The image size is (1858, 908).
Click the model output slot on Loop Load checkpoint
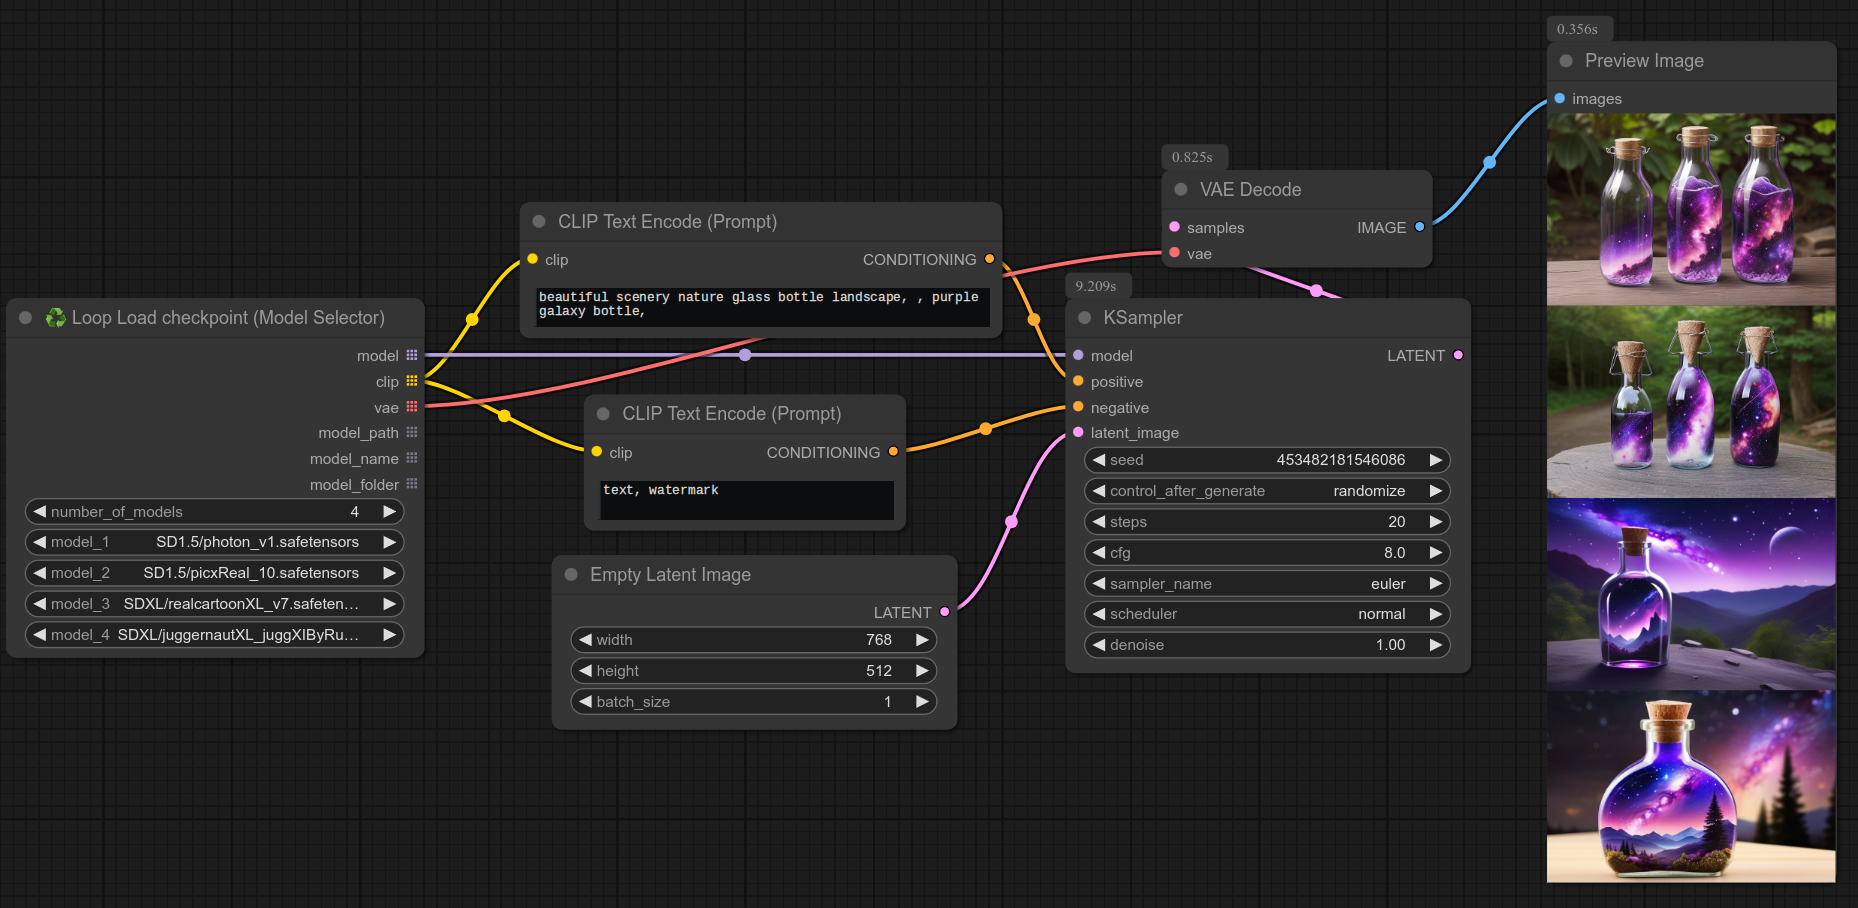pyautogui.click(x=412, y=355)
